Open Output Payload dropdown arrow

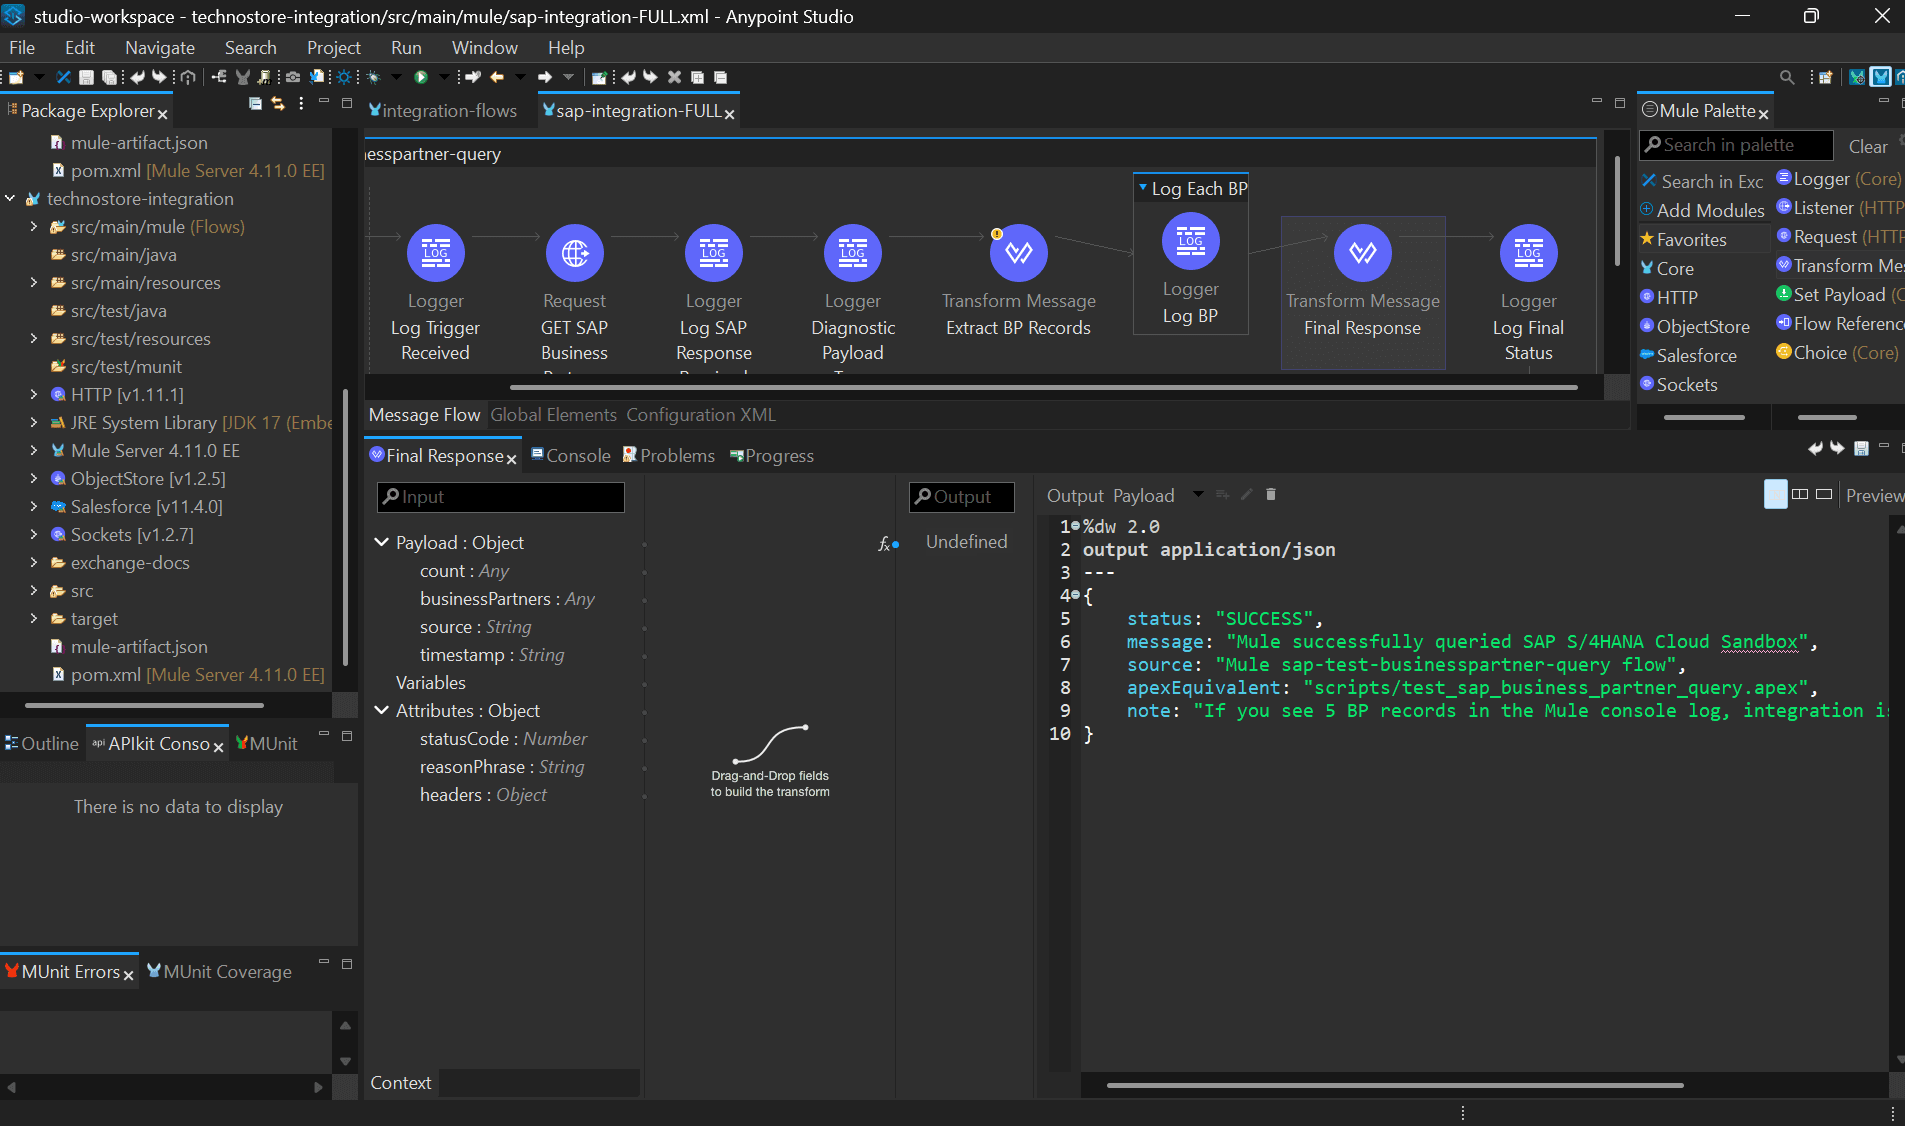pyautogui.click(x=1198, y=494)
